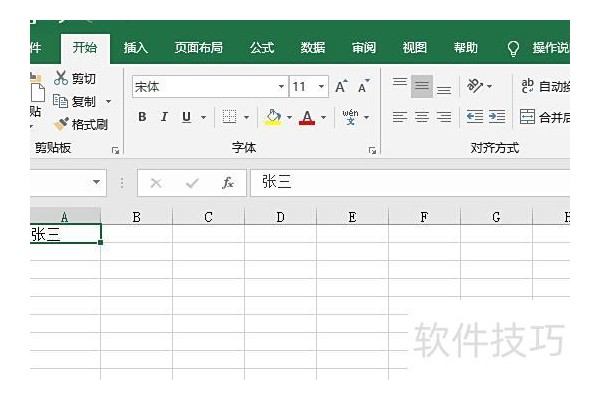Align text to top
Image resolution: width=600 pixels, height=400 pixels.
pyautogui.click(x=400, y=82)
